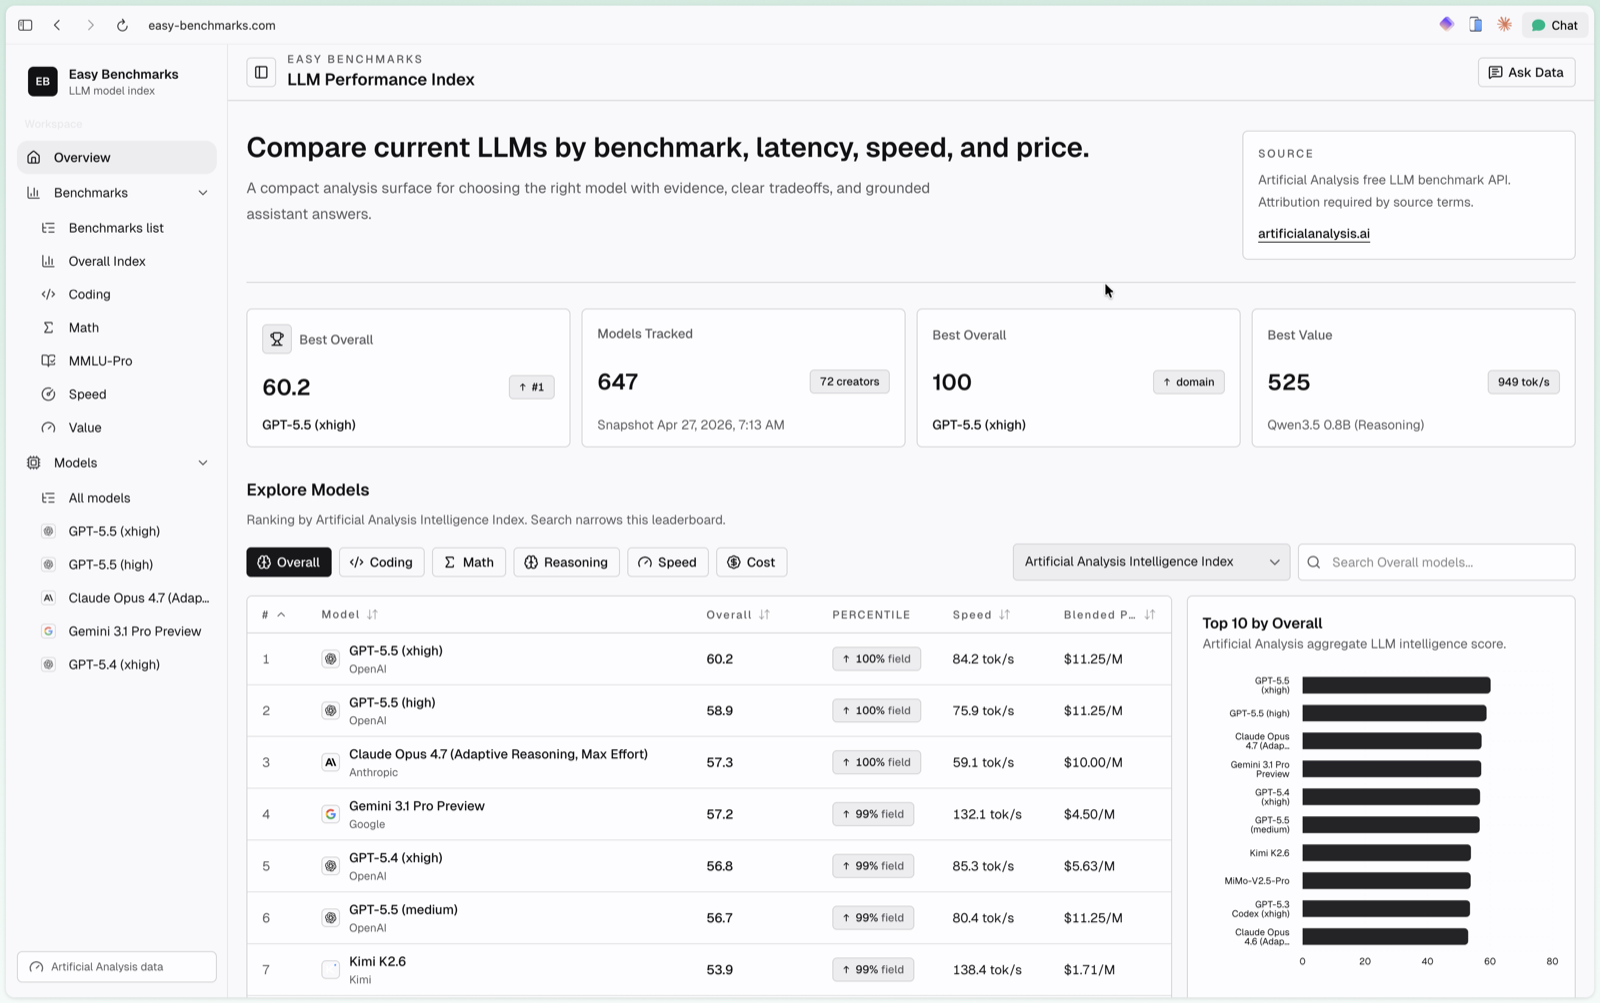1600x1003 pixels.
Task: Switch to the Coding tab
Action: click(381, 562)
